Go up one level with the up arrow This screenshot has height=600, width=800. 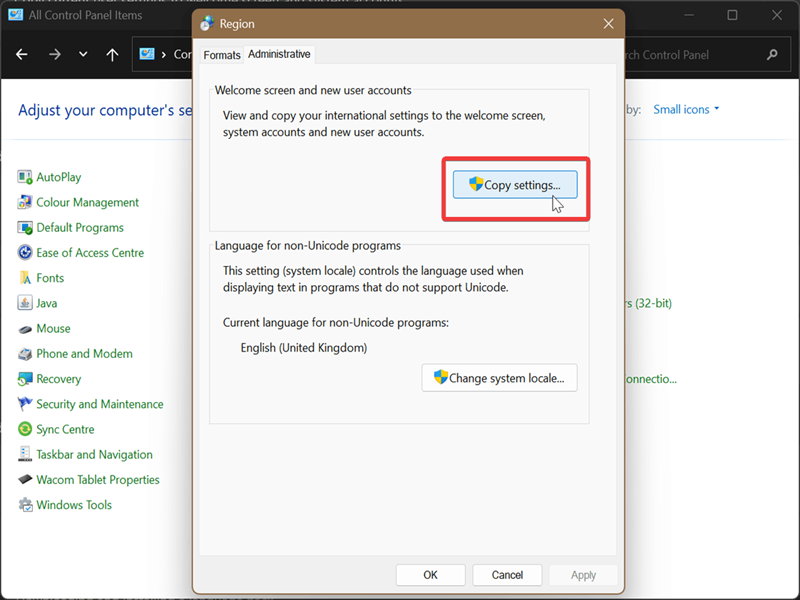(112, 55)
